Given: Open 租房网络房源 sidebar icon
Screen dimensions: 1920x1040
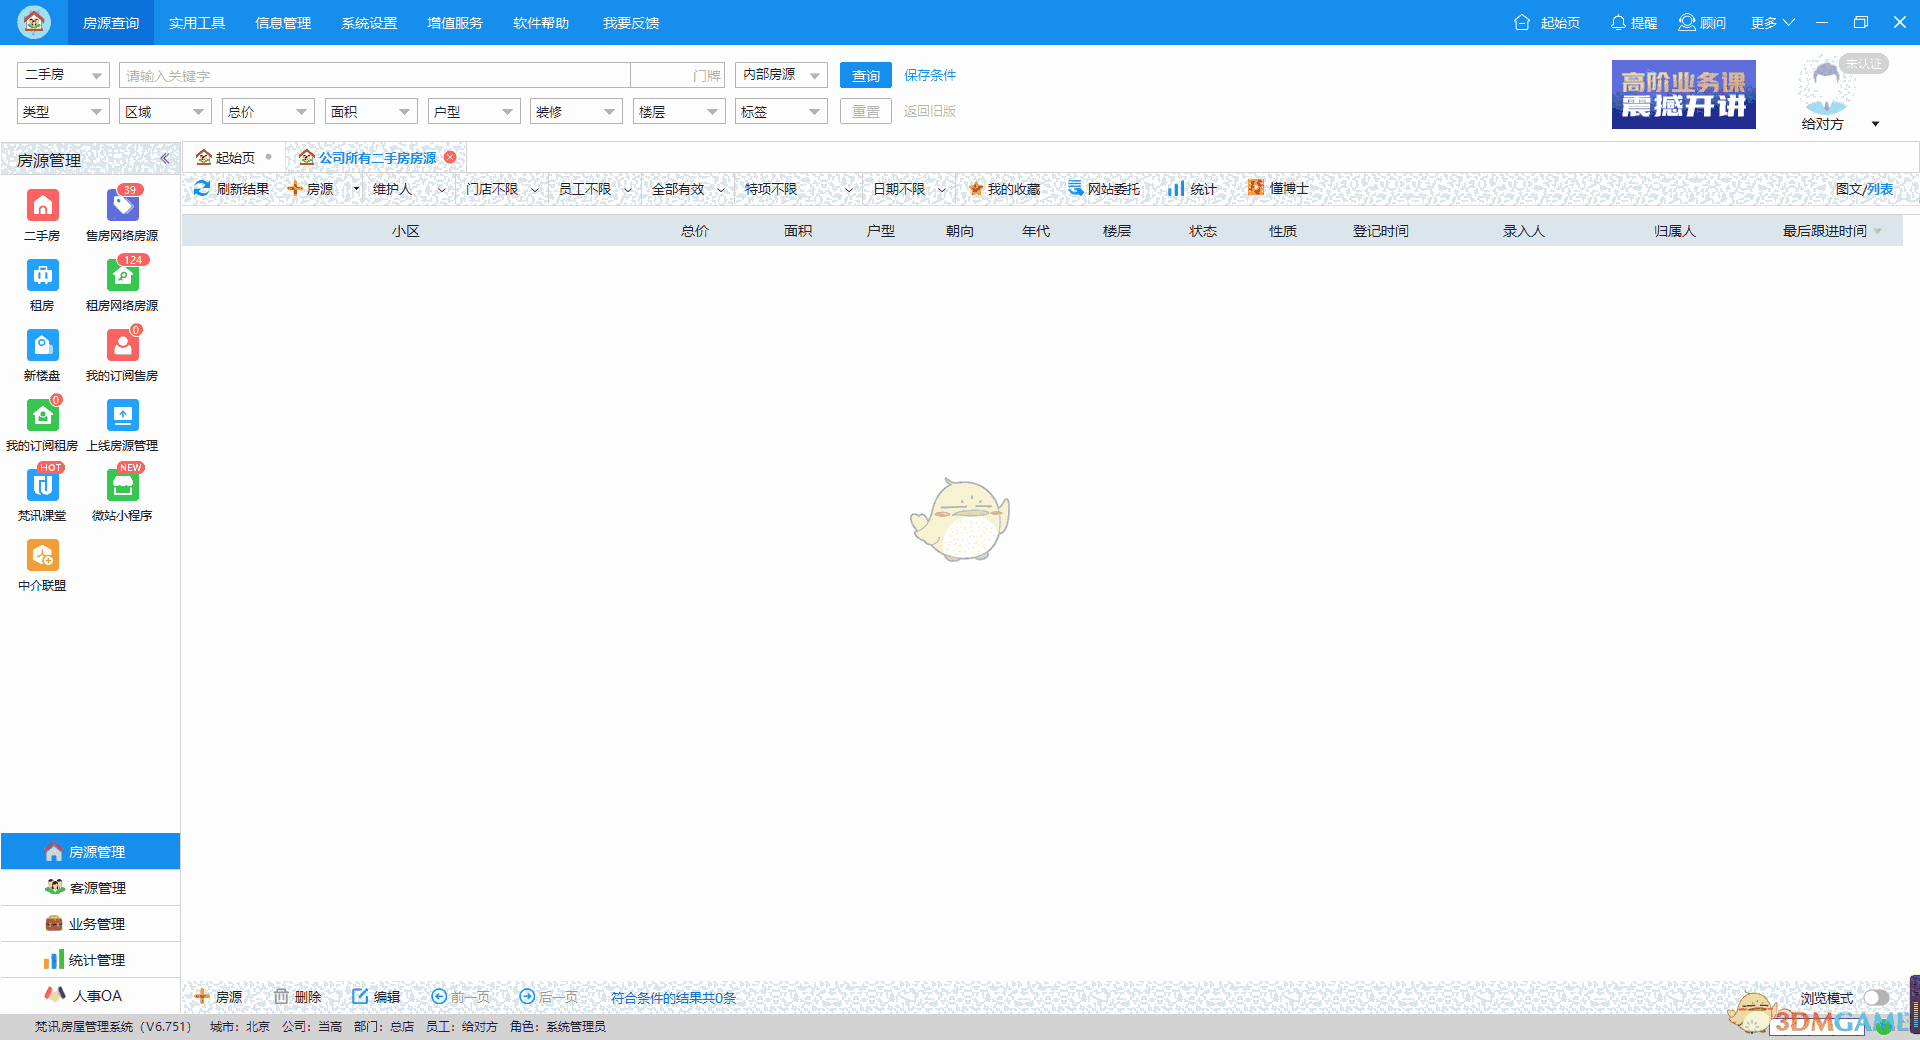Looking at the screenshot, I should coord(123,275).
